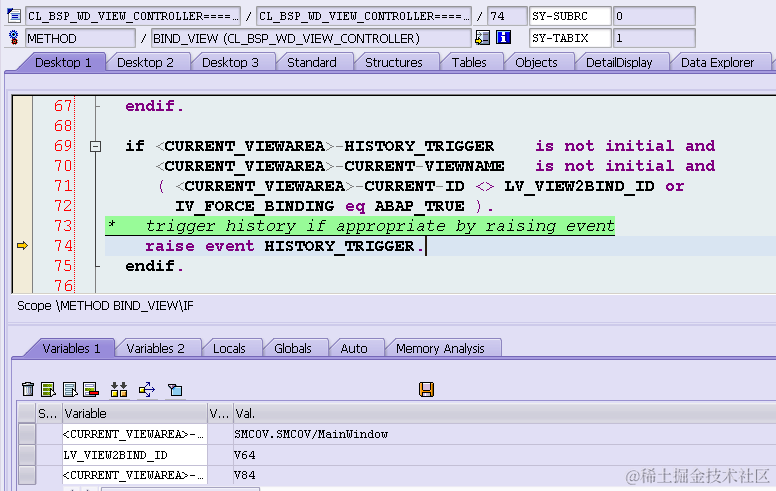
Task: Open the Standard tab
Action: click(312, 62)
